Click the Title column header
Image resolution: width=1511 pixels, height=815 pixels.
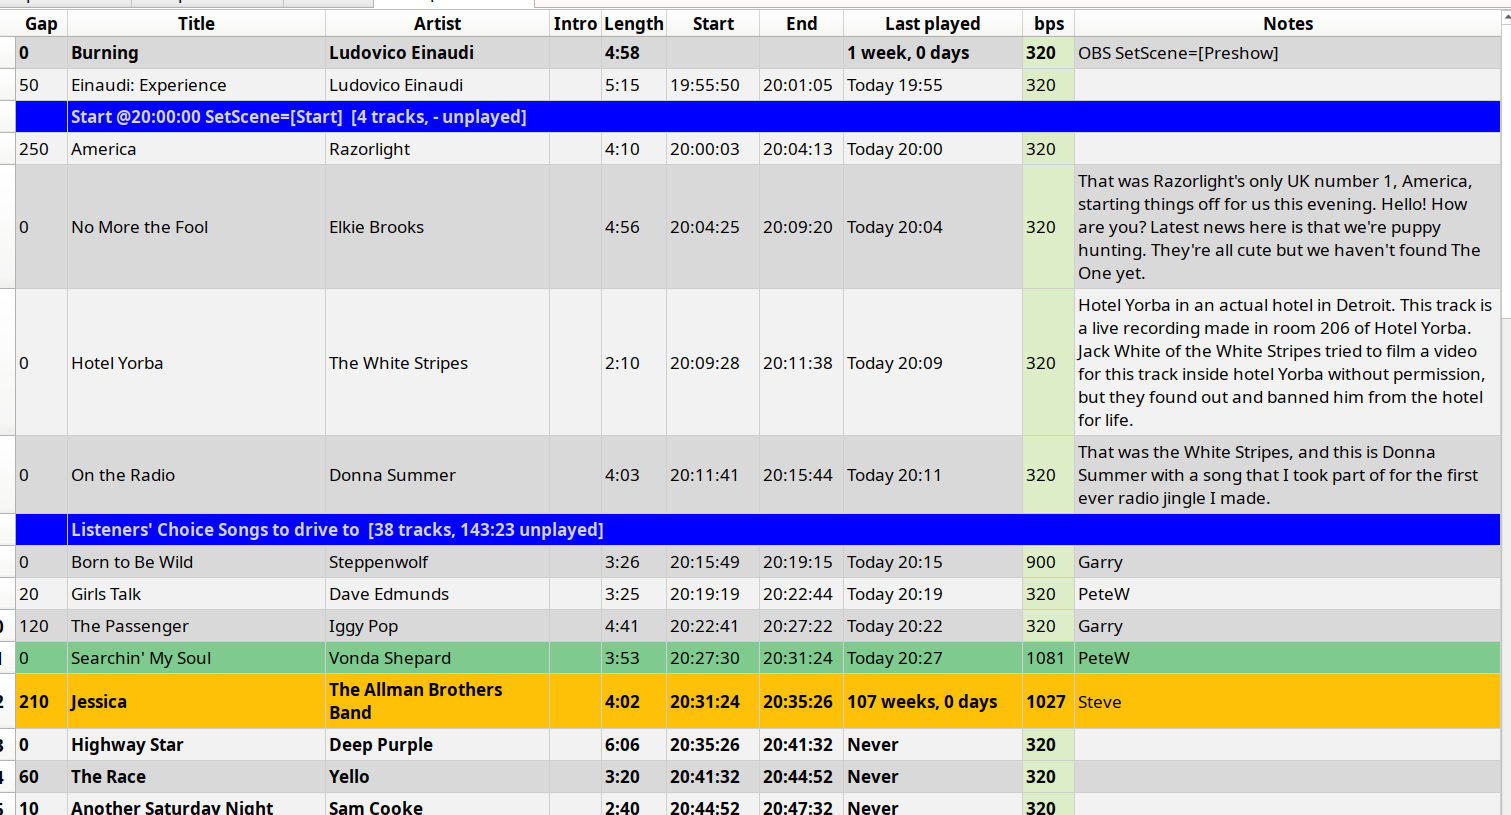196,23
